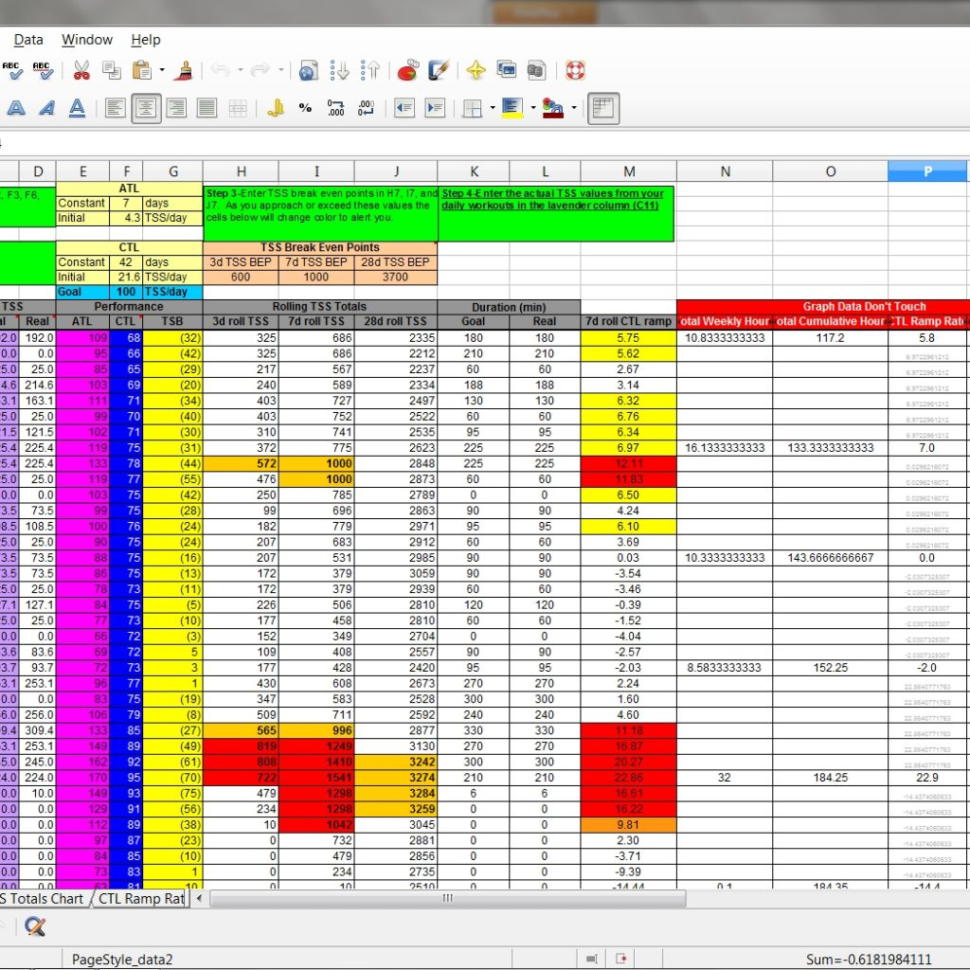The height and width of the screenshot is (970, 970).
Task: Sort the data in descending order
Action: (342, 68)
